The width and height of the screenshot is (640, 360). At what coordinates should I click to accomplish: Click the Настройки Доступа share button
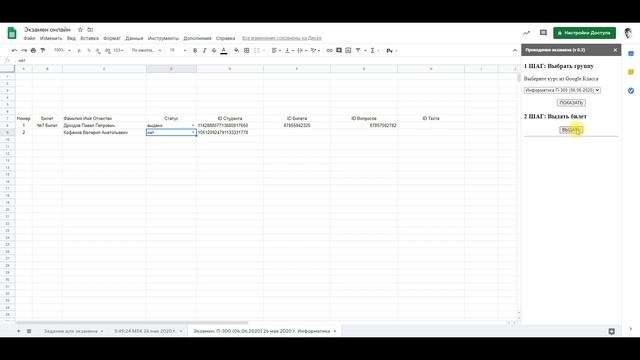tap(584, 33)
